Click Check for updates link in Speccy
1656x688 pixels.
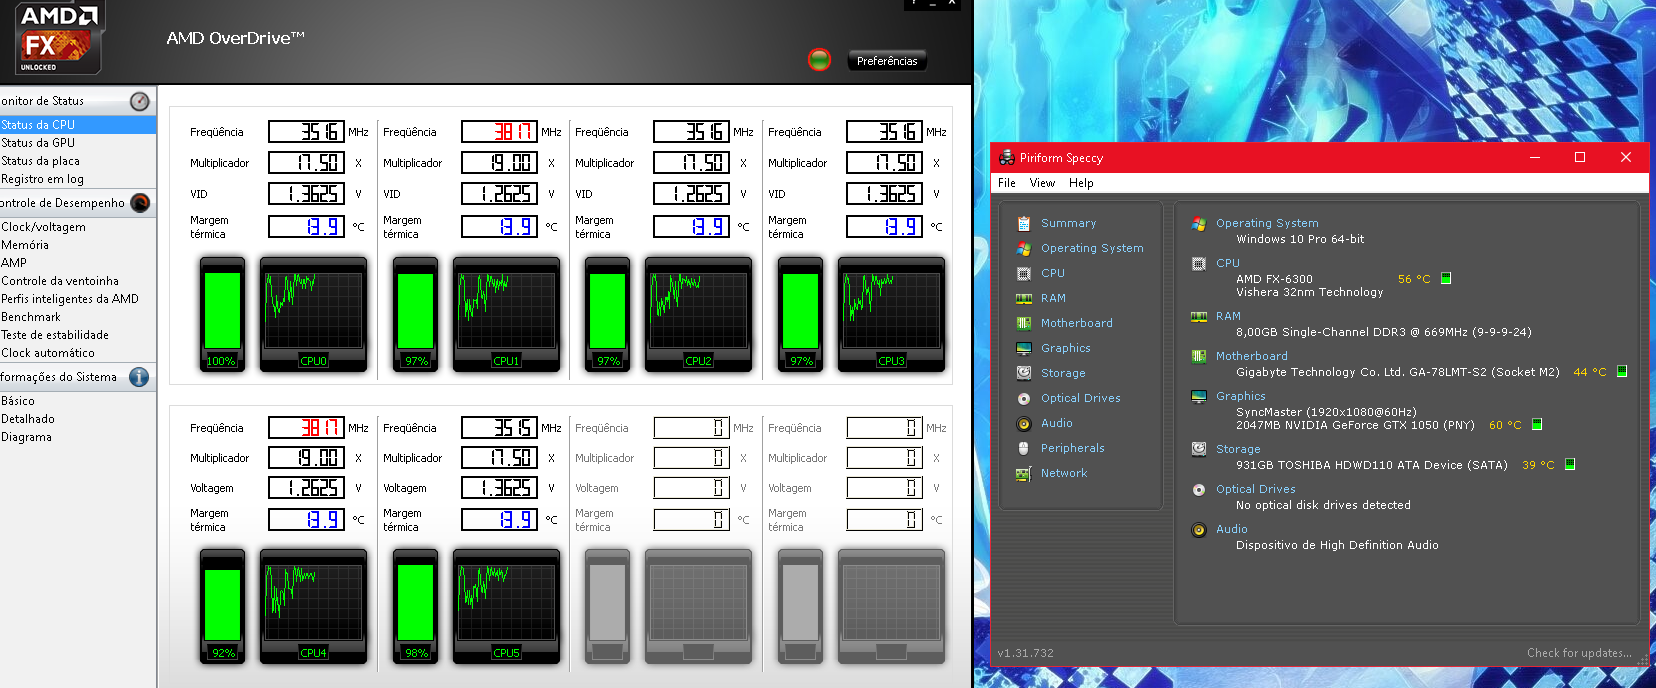pos(1579,653)
